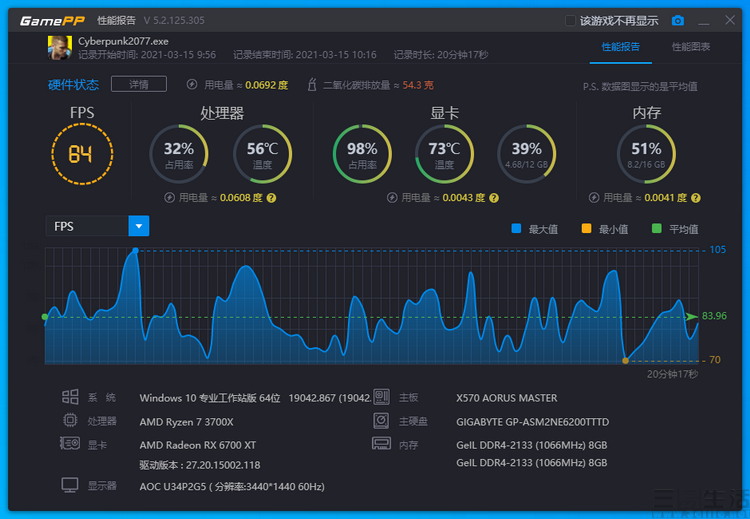
Task: Open the 详情 hardware details button
Action: 139,84
